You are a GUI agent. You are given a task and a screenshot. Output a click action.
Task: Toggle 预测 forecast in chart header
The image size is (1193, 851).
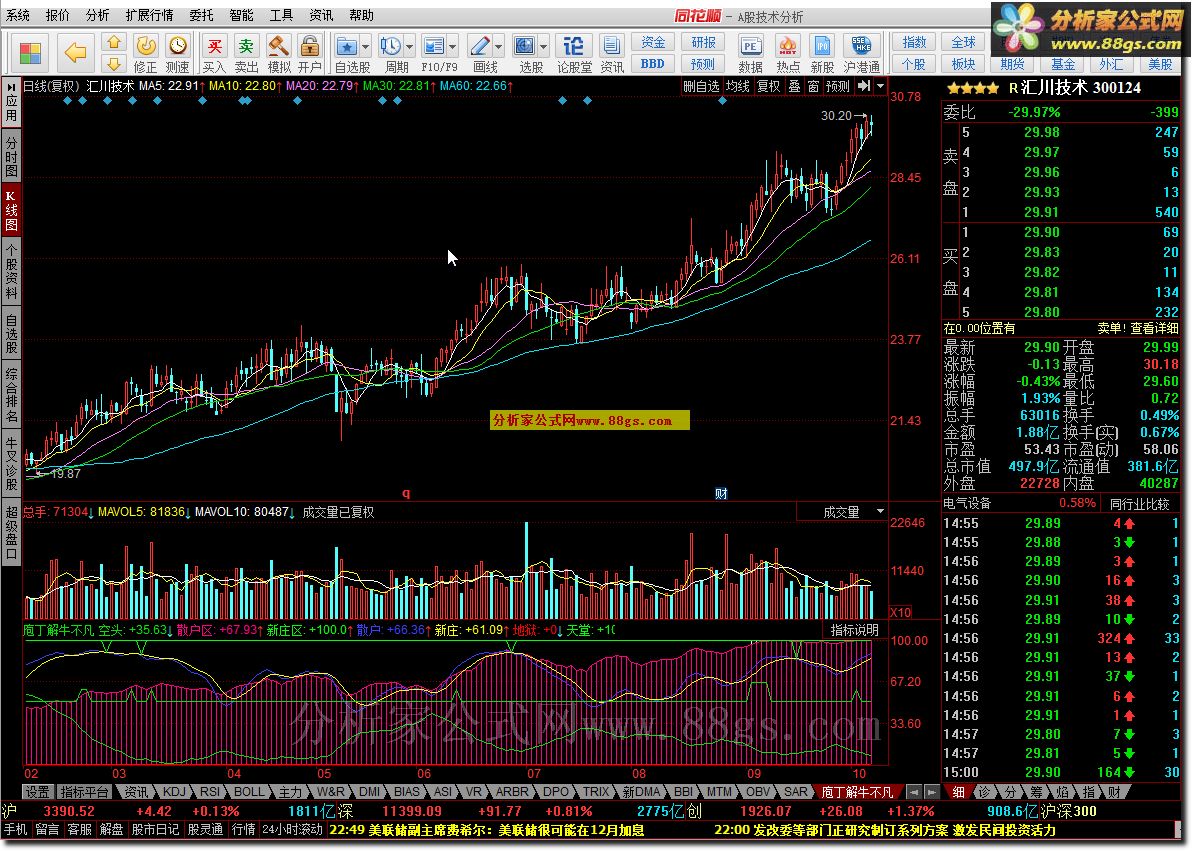point(838,86)
